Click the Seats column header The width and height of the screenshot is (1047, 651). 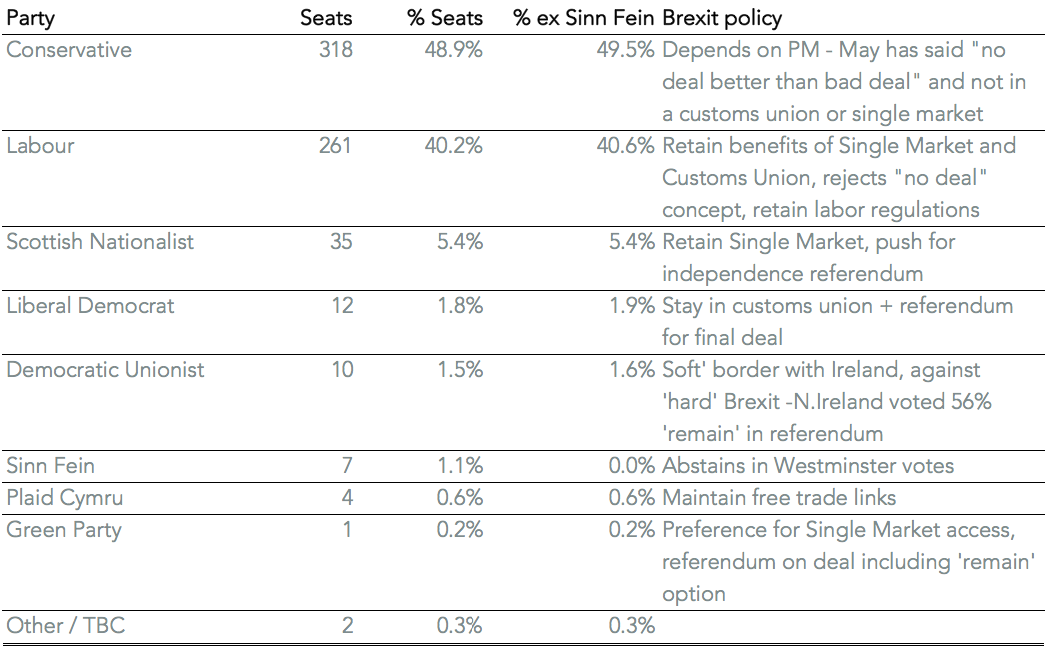click(326, 19)
